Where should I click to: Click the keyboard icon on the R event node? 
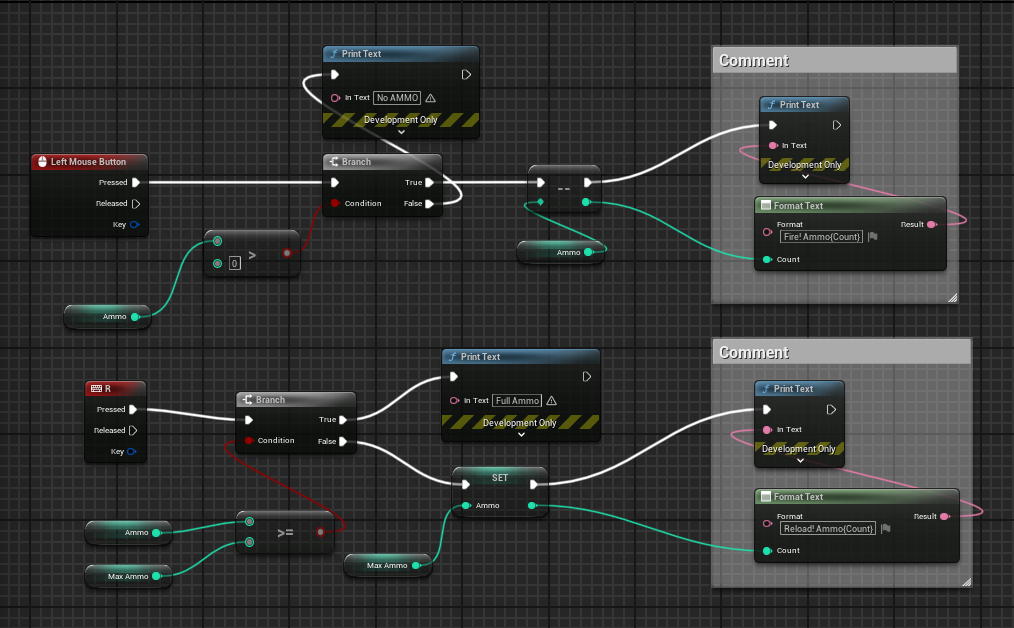95,388
